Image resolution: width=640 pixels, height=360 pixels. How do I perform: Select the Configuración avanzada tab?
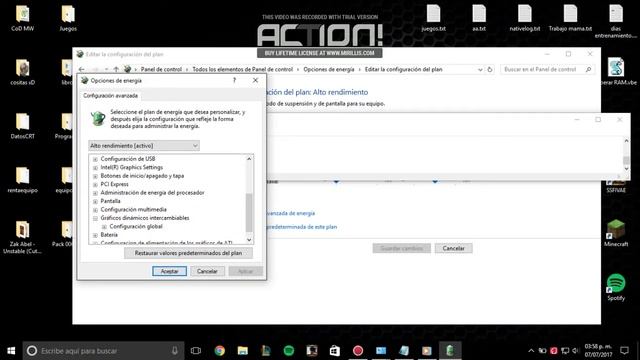point(110,96)
